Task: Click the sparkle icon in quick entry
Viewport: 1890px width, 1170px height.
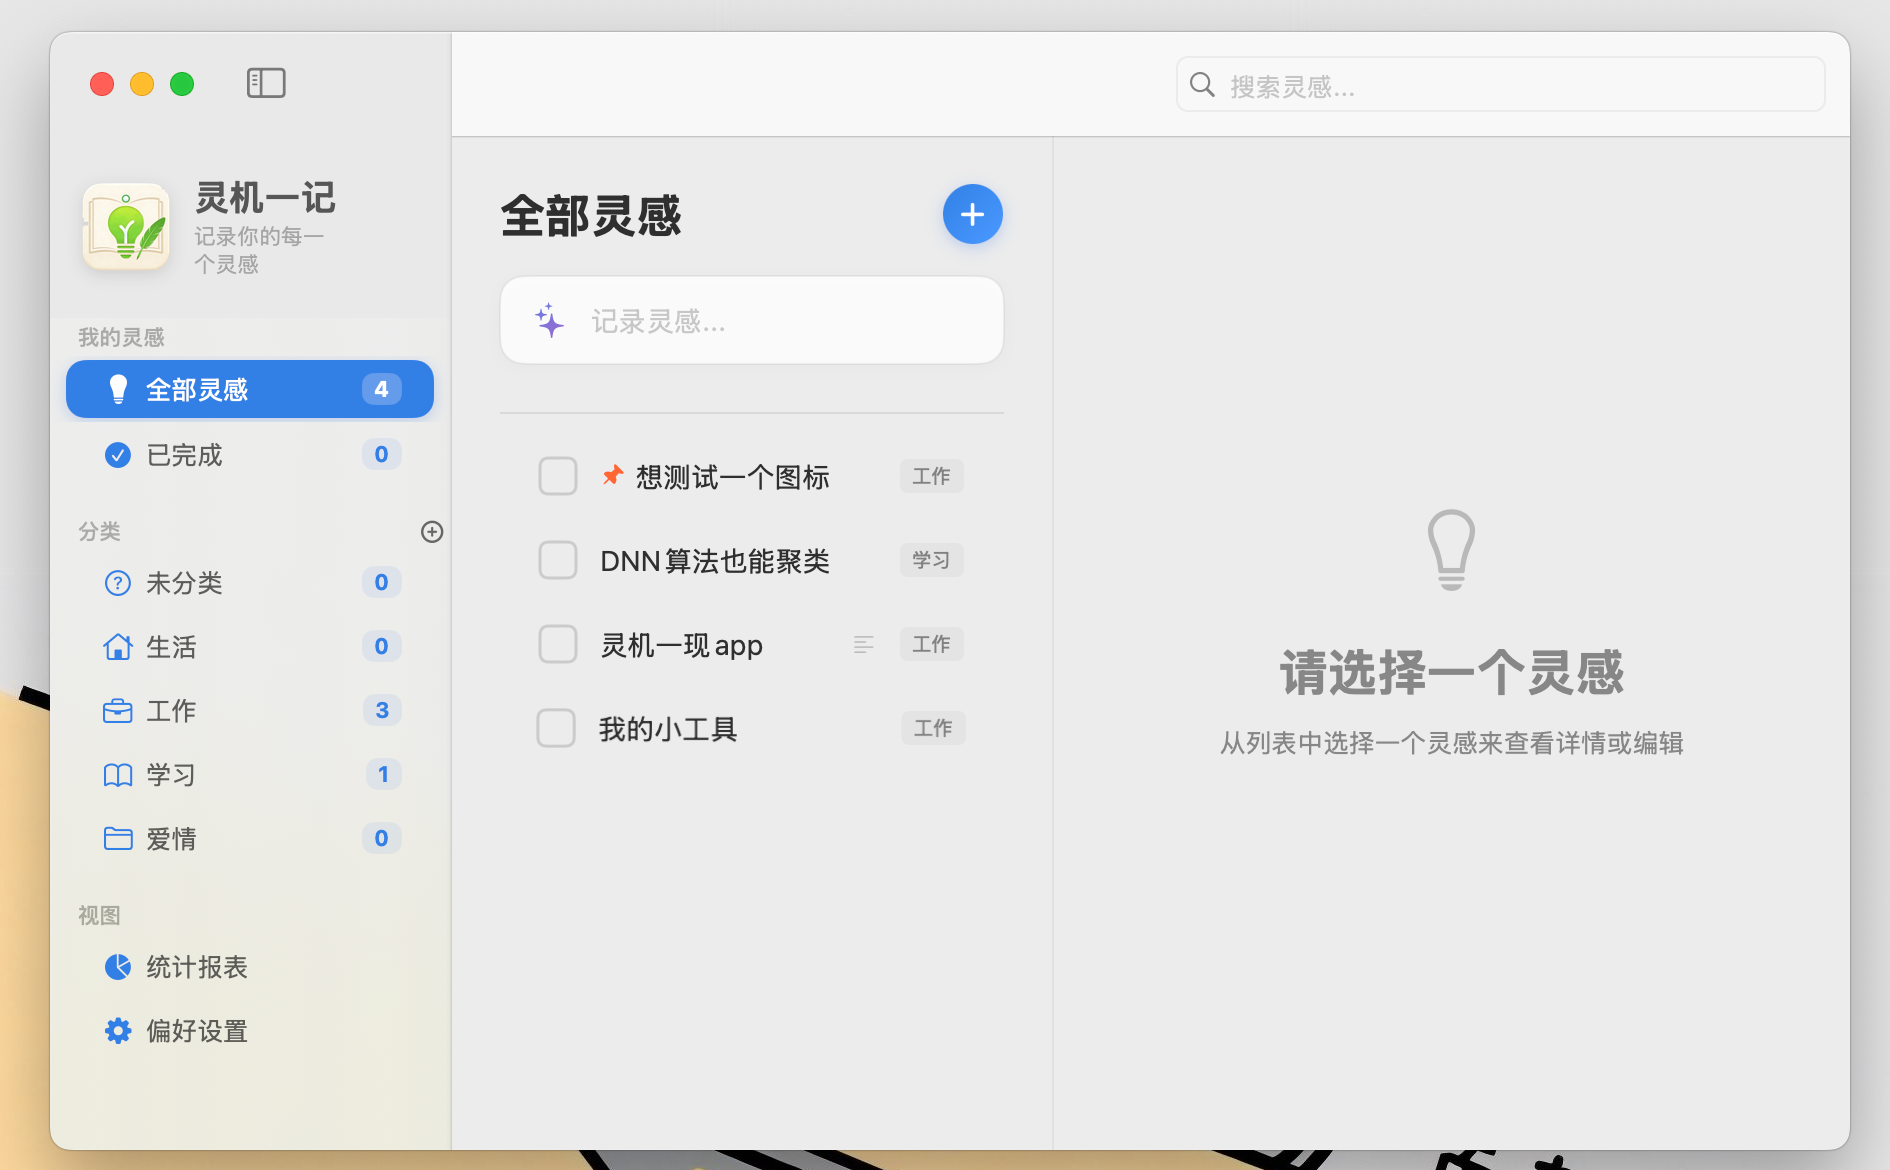Action: click(x=549, y=321)
